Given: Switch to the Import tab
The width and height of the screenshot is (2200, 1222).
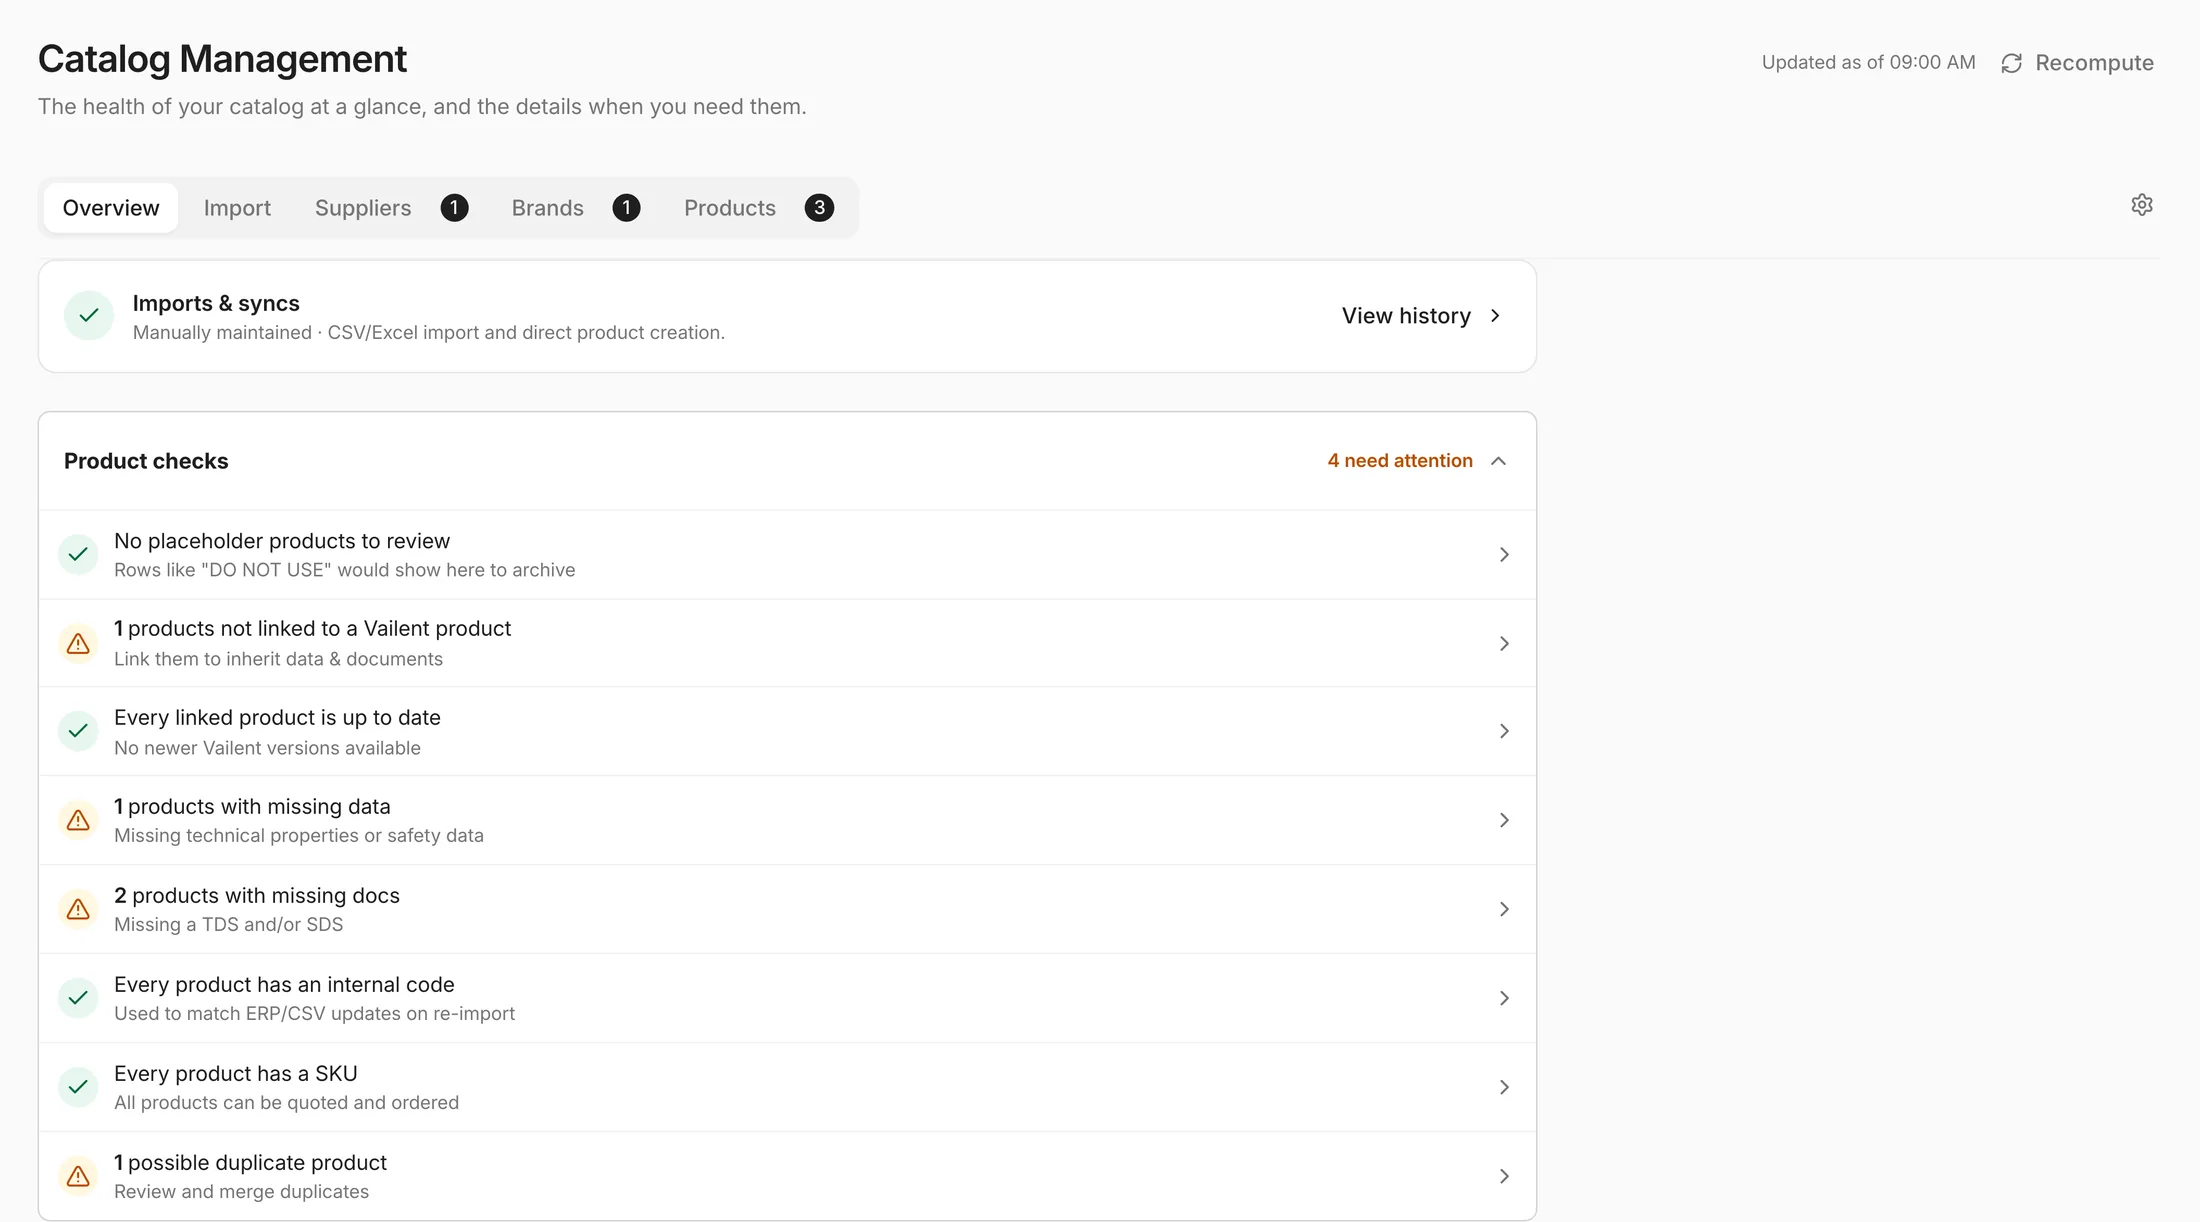Looking at the screenshot, I should point(237,208).
